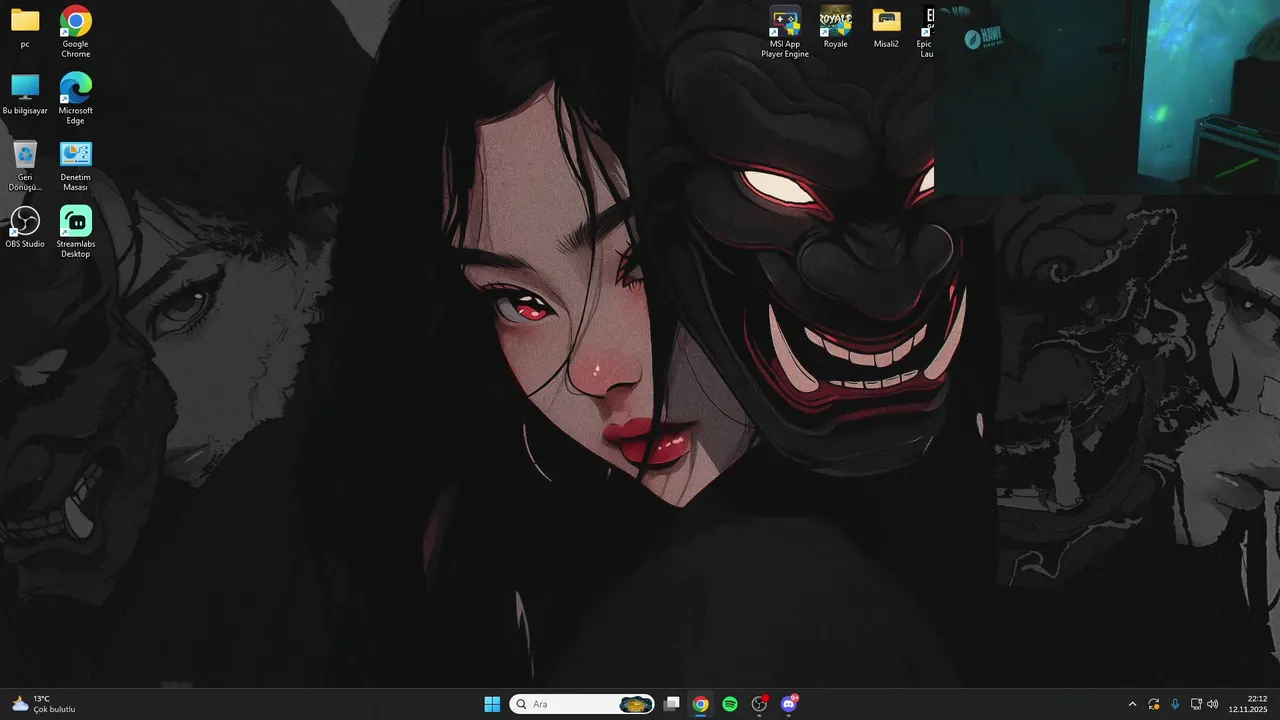1280x720 pixels.
Task: Select the Royale game shortcut
Action: coord(835,28)
